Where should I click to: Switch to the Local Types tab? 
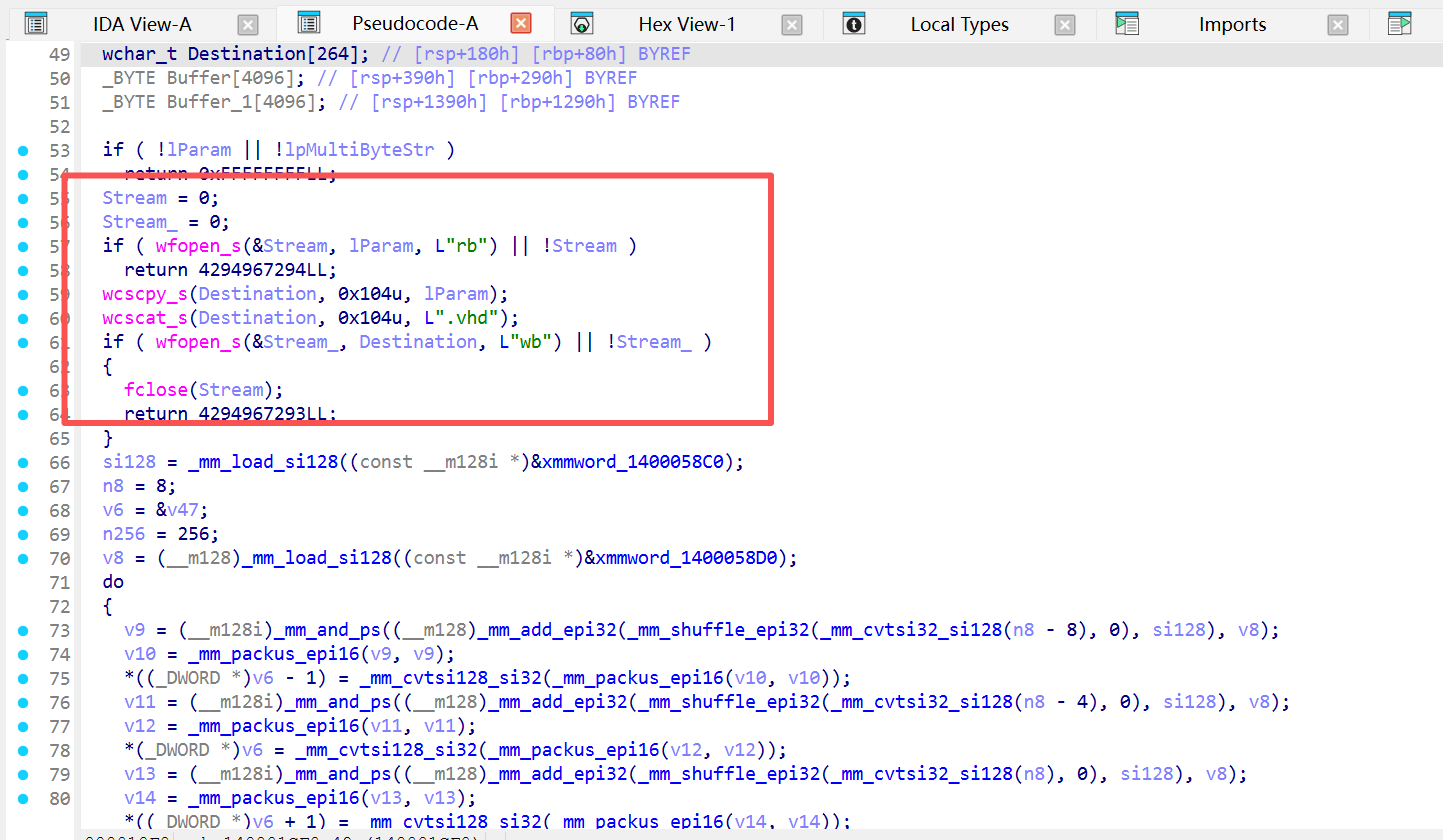[959, 25]
